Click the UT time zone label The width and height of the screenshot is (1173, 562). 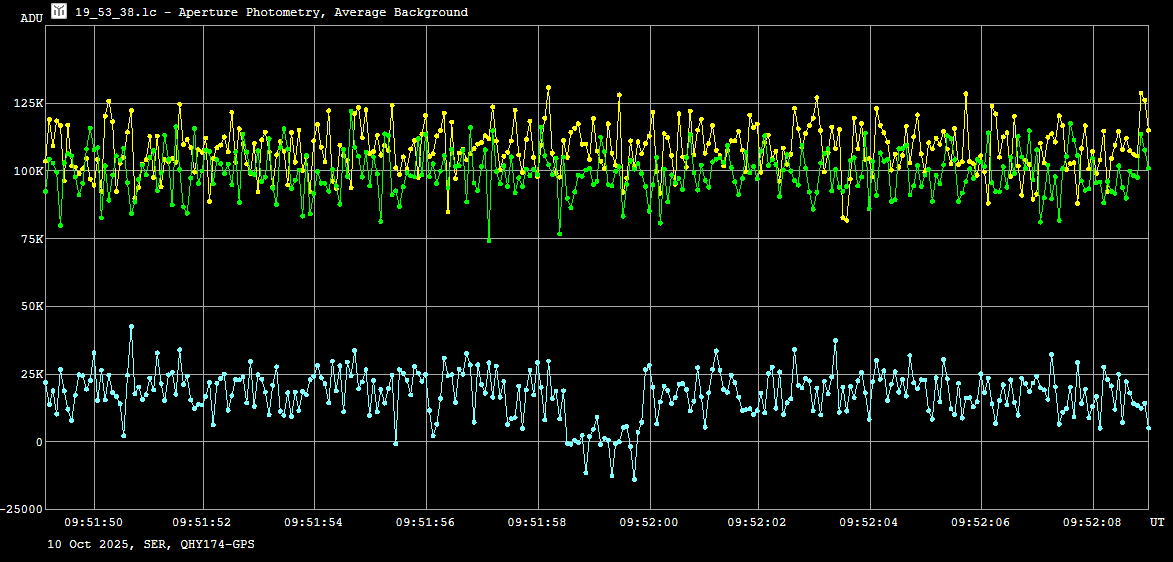(1156, 522)
